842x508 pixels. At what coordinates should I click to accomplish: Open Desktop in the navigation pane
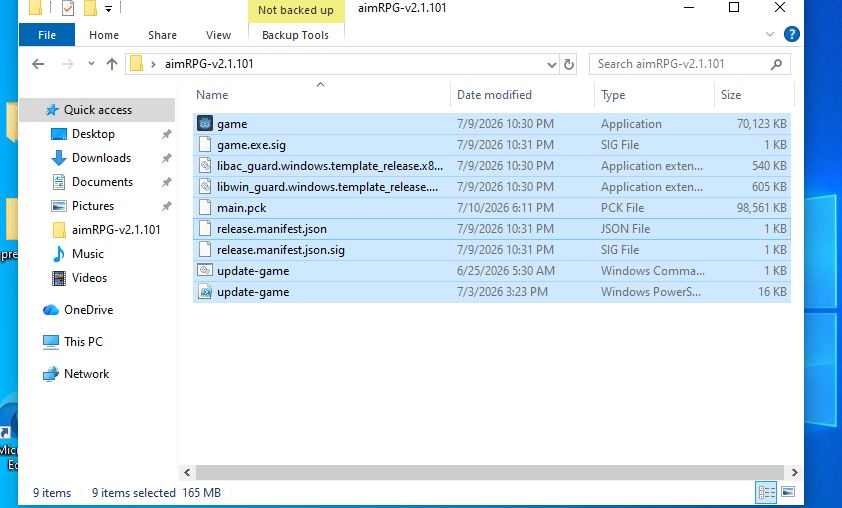pos(93,134)
